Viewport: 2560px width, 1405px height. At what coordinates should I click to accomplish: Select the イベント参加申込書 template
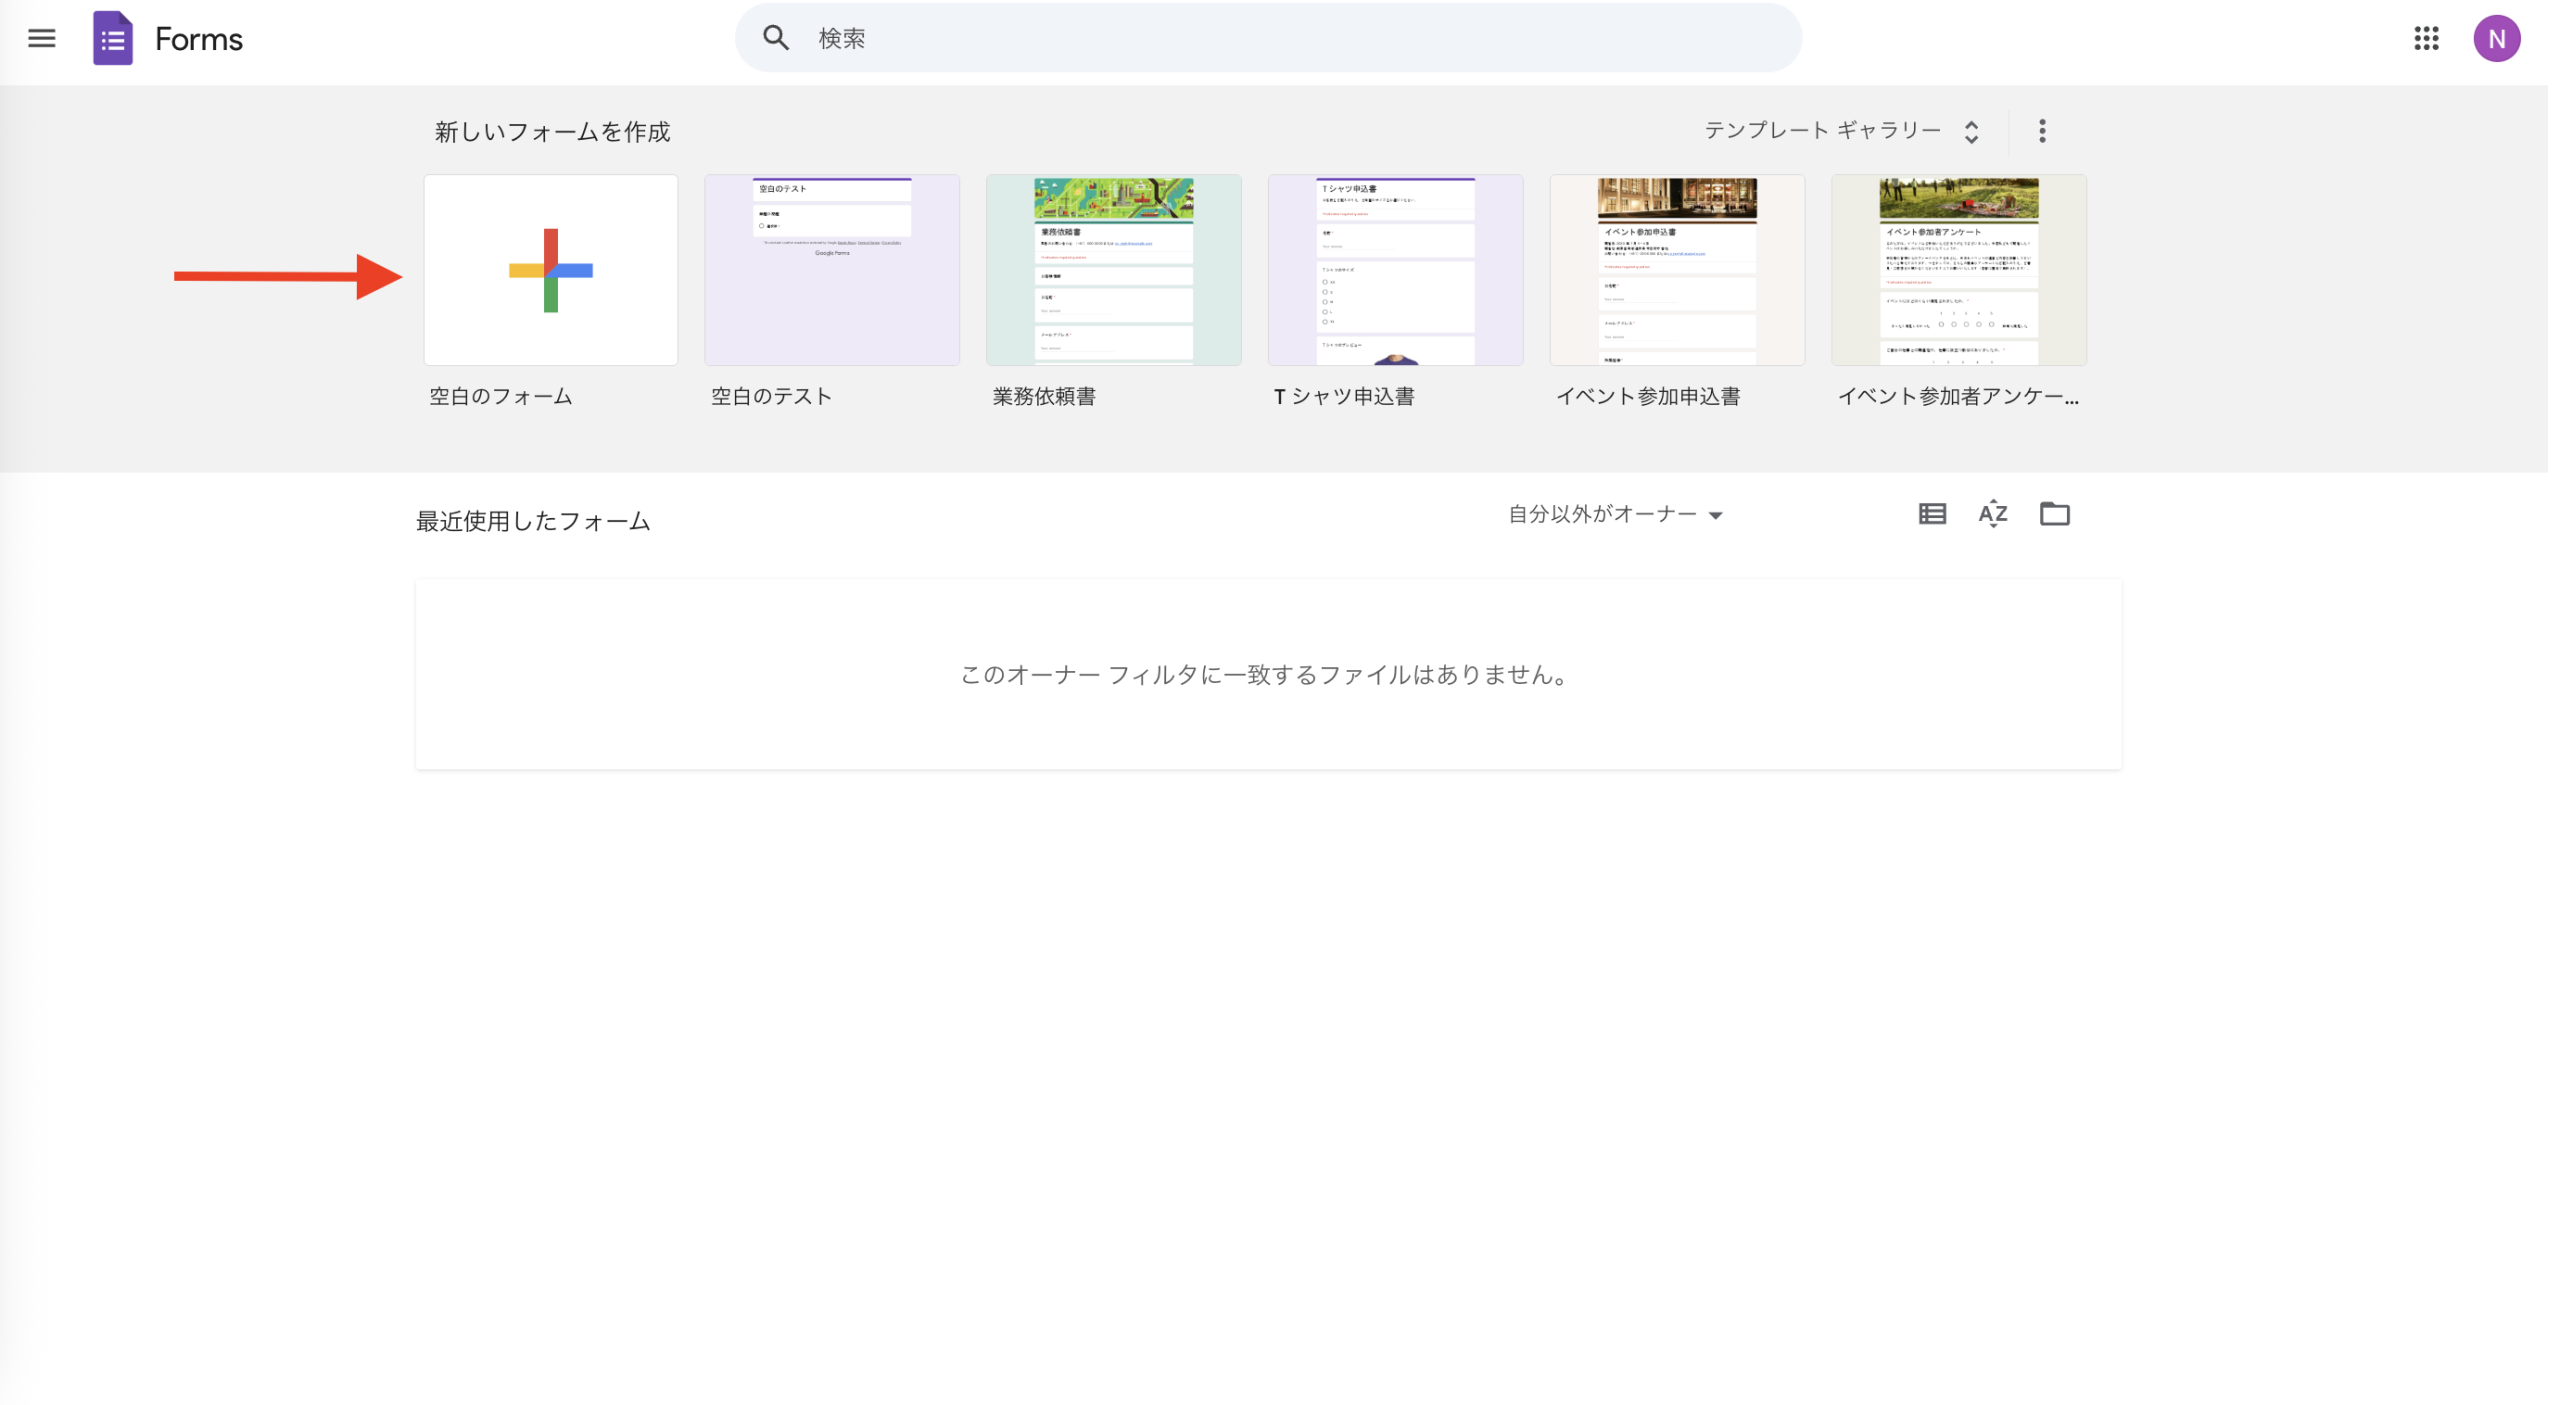coord(1676,270)
